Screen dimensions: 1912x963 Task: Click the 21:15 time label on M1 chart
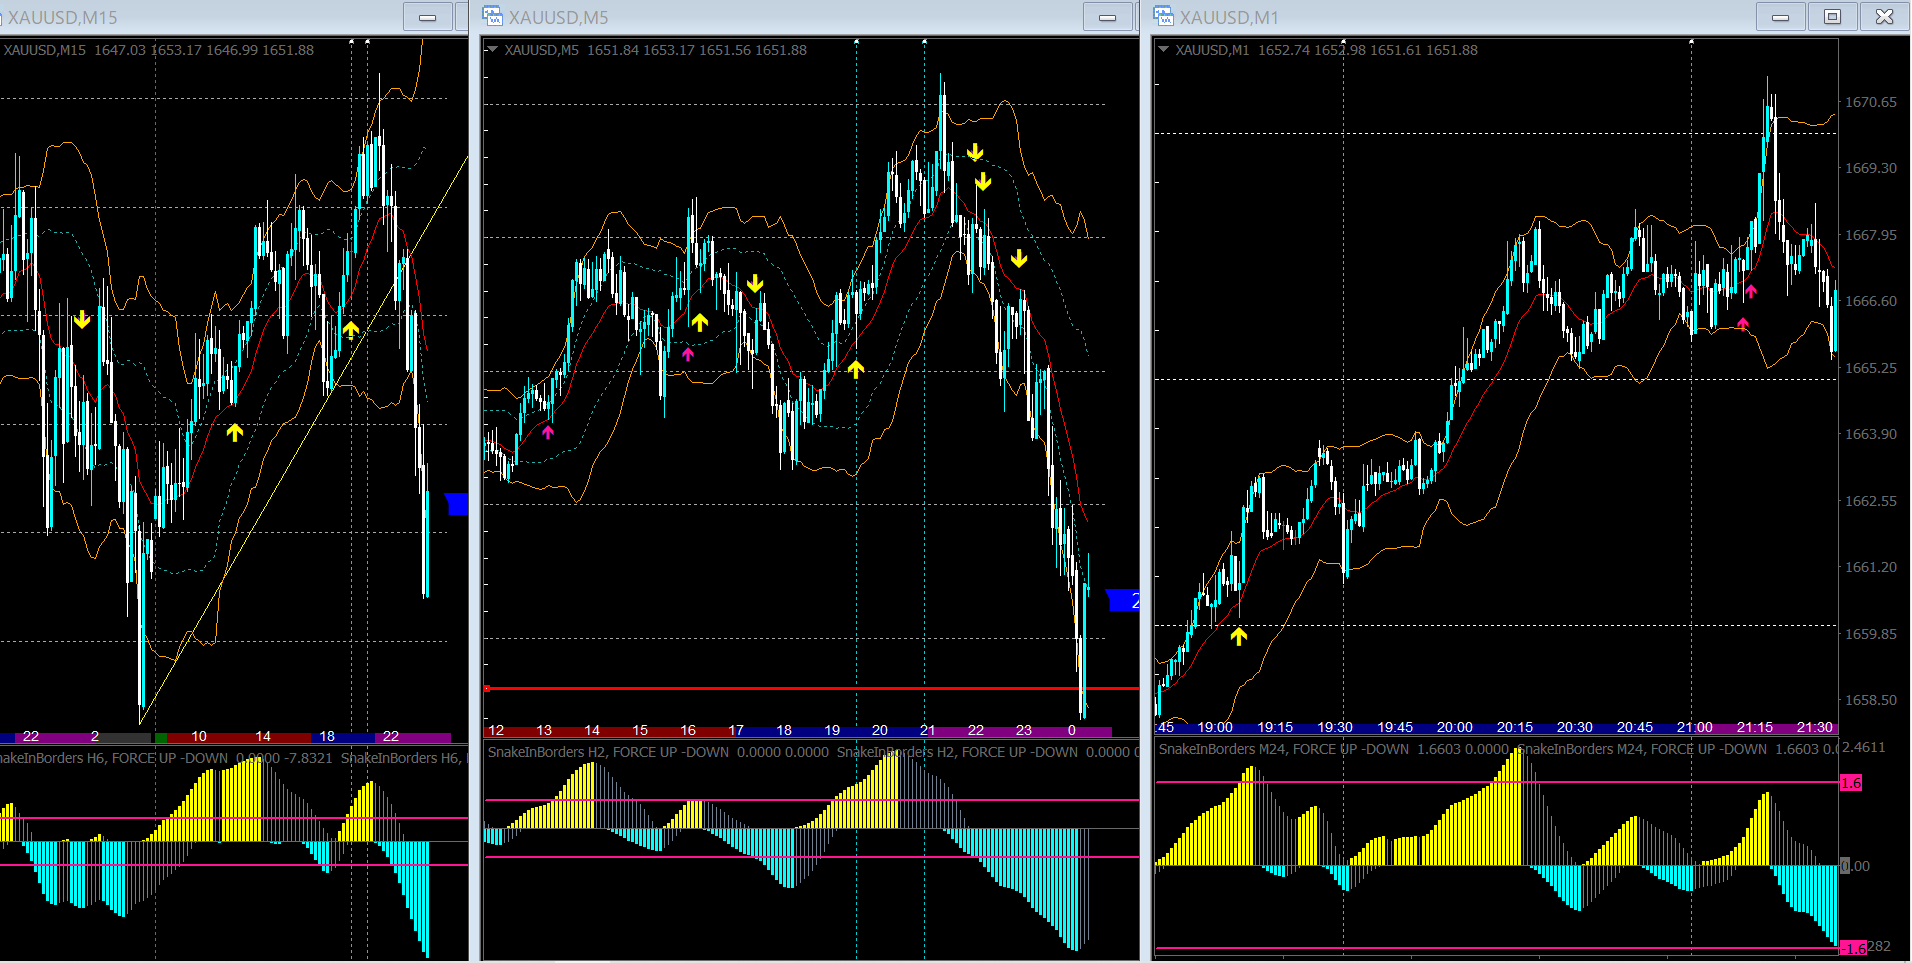(1755, 727)
